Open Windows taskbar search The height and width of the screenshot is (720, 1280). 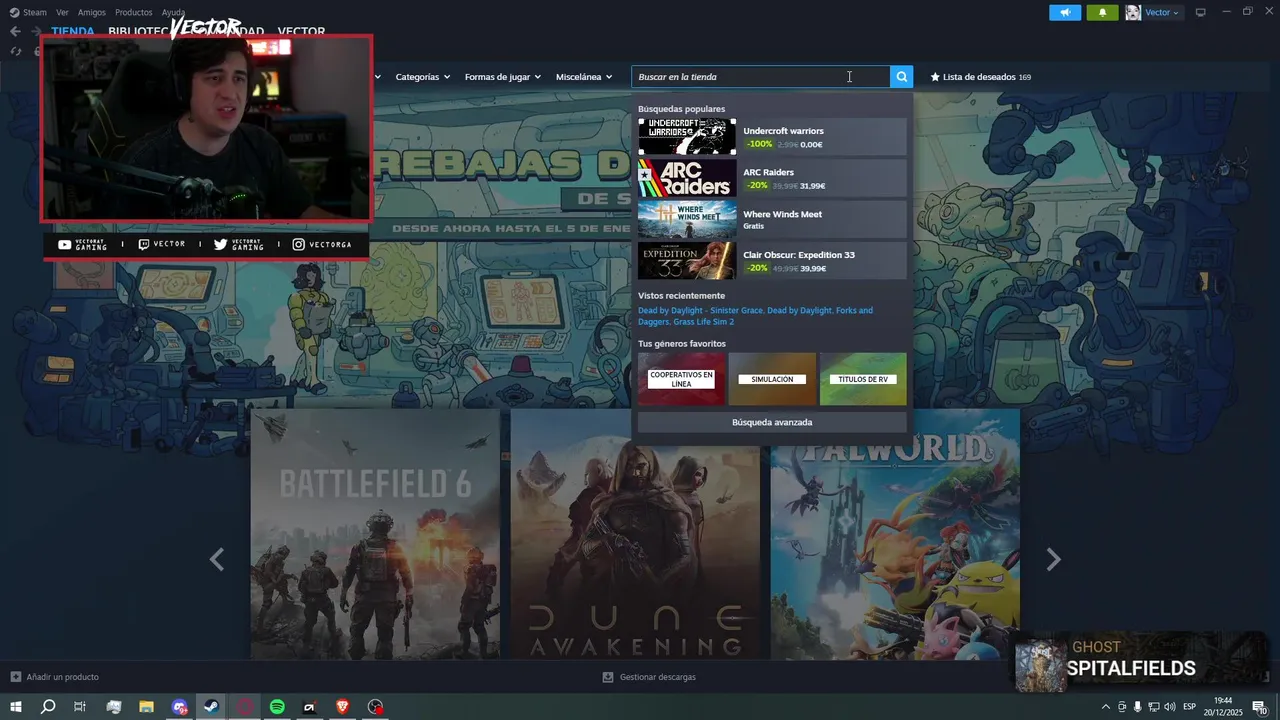coord(47,707)
